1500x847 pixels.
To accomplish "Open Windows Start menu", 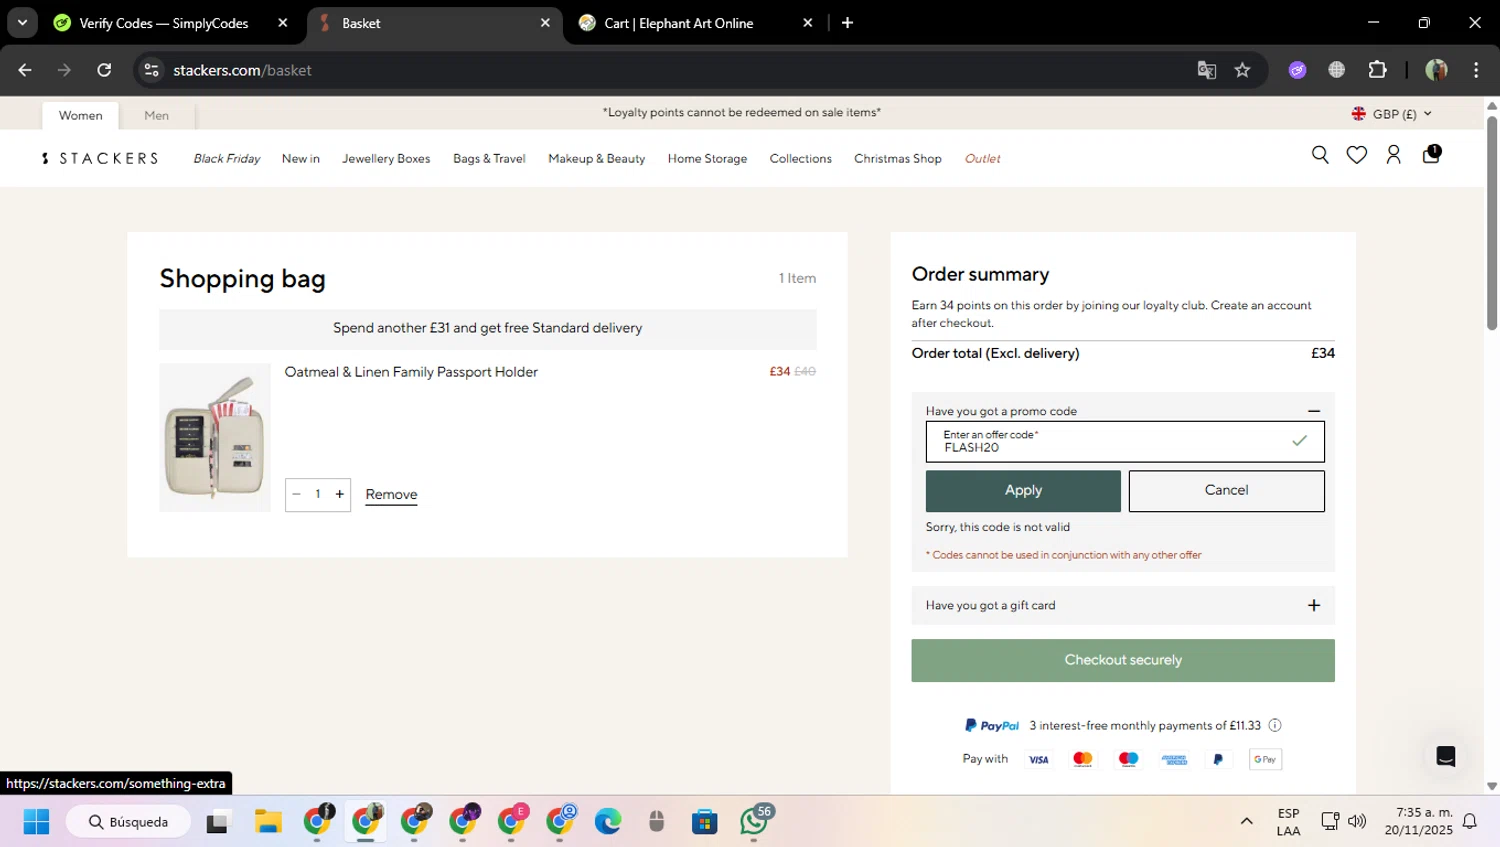I will [36, 822].
